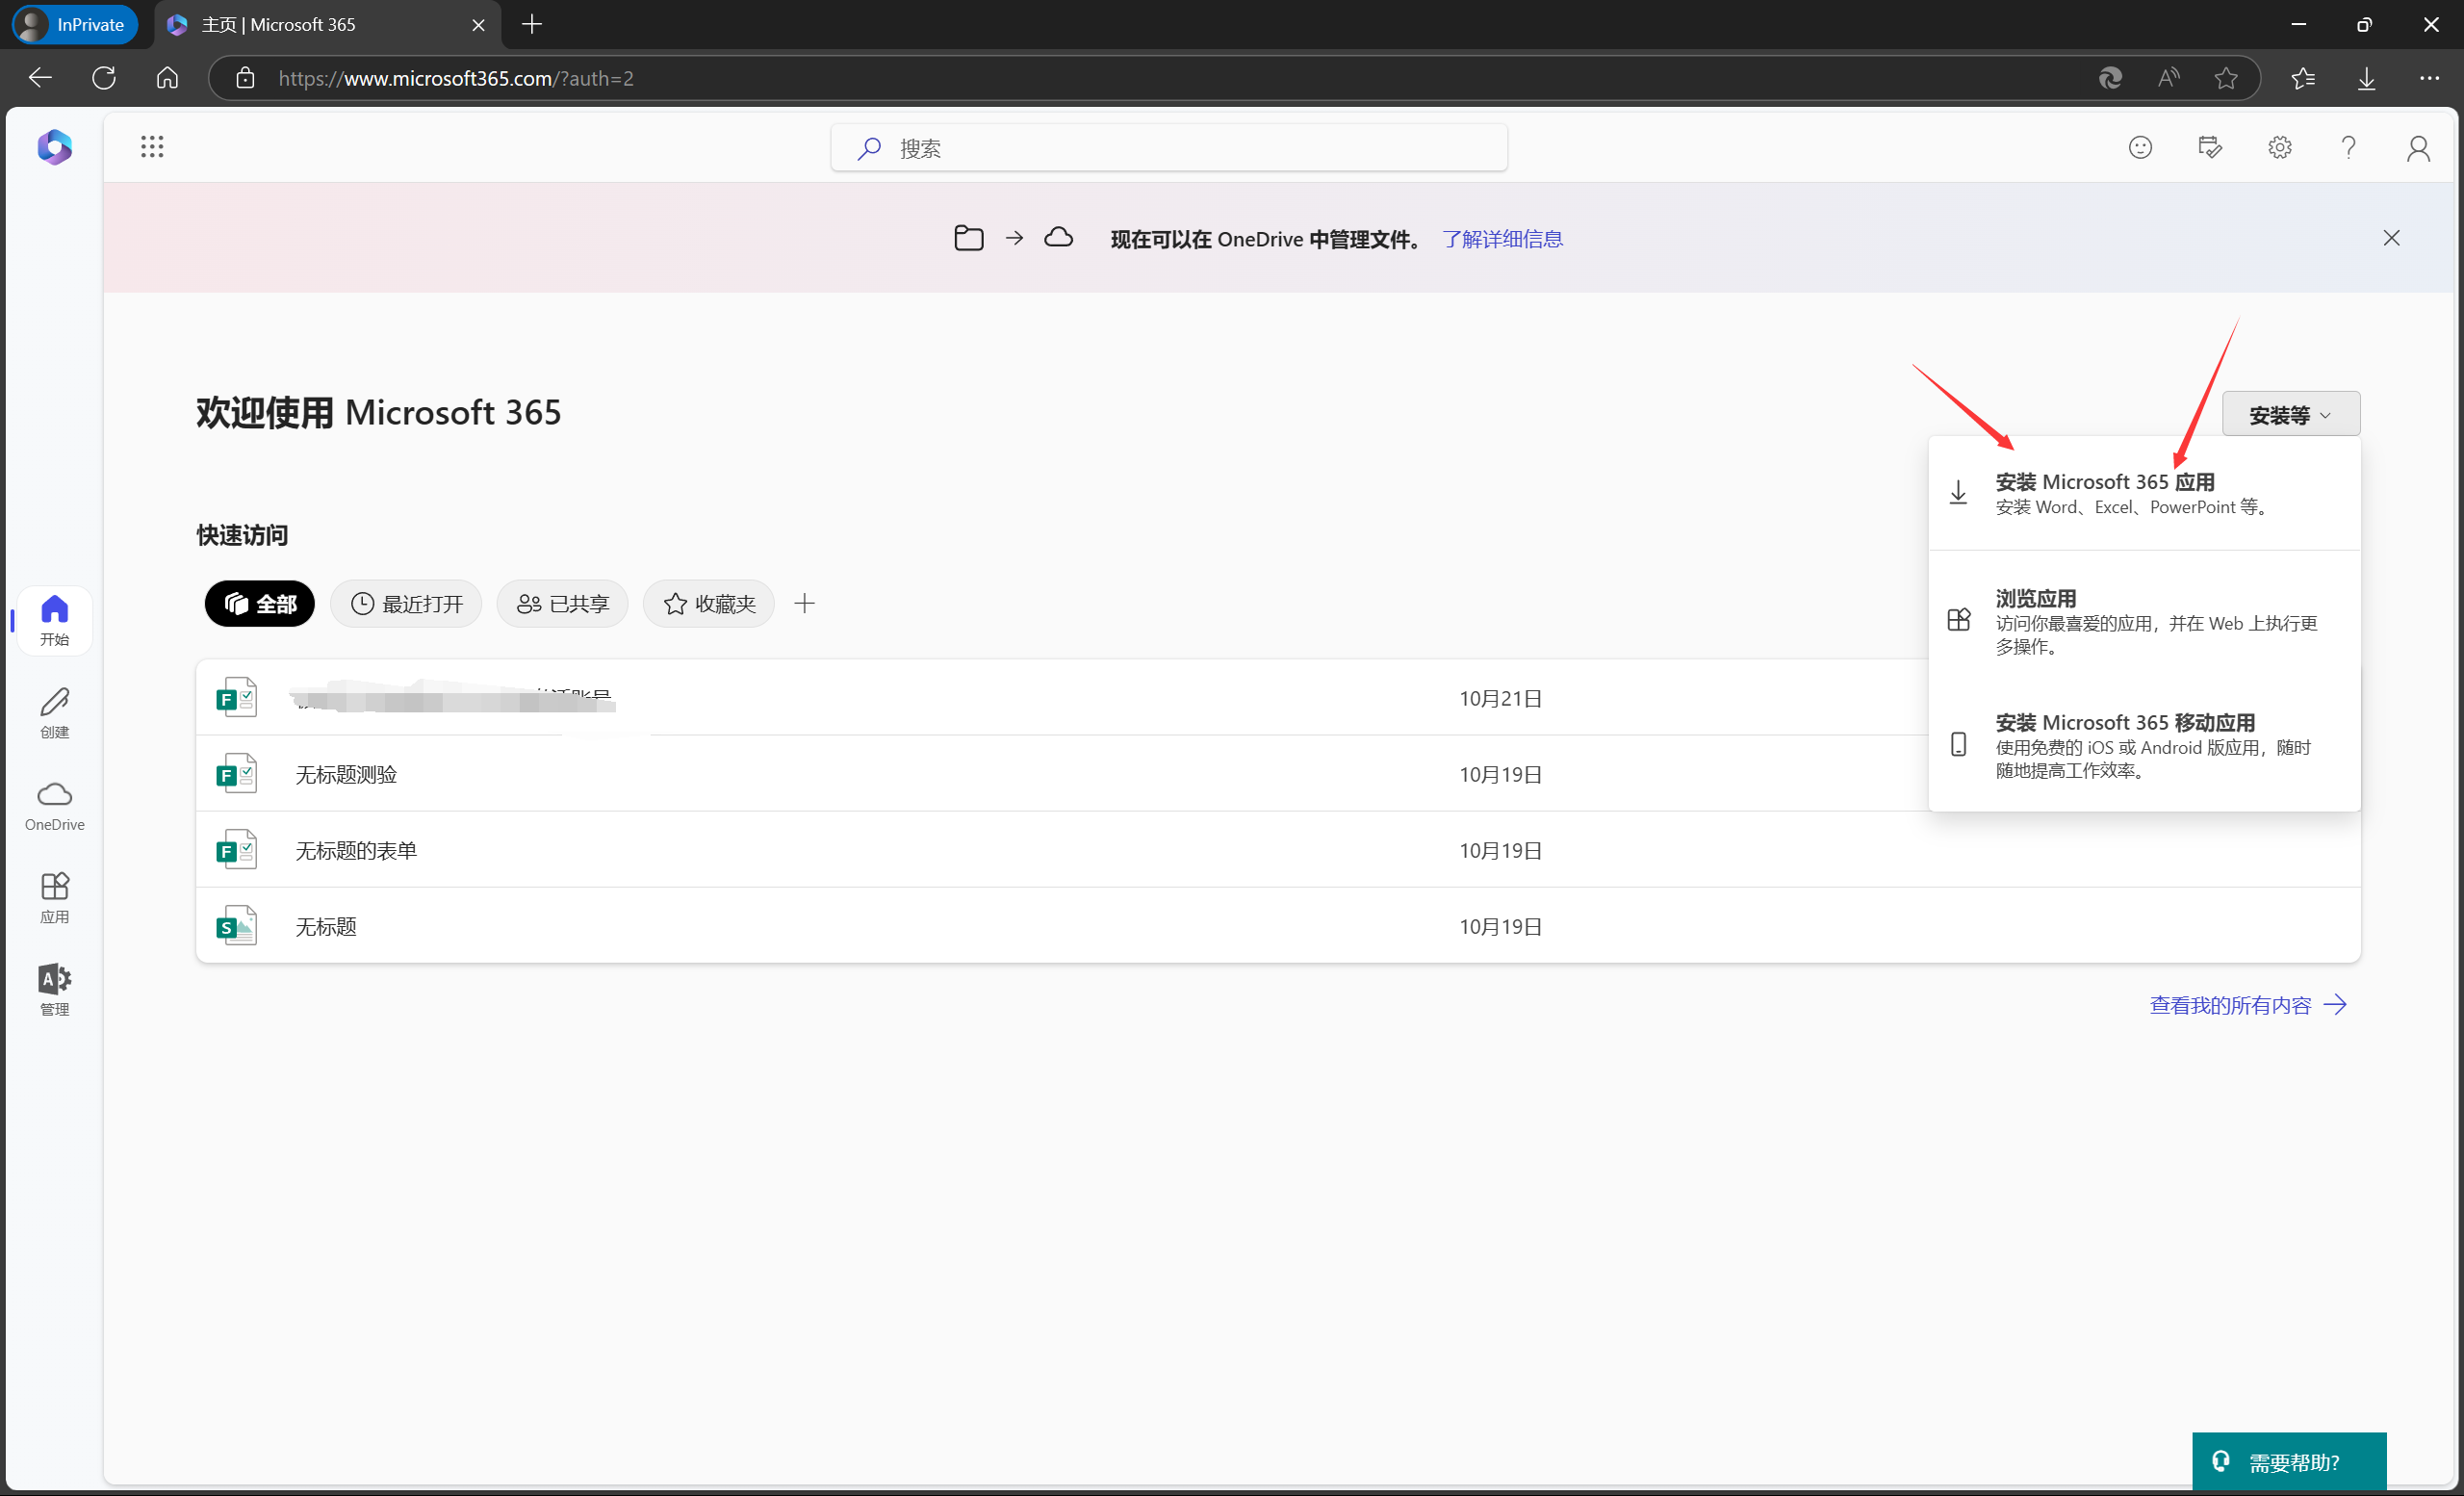The image size is (2464, 1496).
Task: Close the OneDrive banner notification
Action: tap(2392, 238)
